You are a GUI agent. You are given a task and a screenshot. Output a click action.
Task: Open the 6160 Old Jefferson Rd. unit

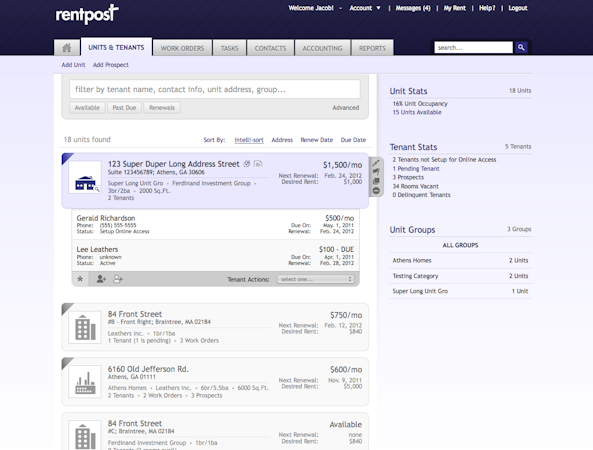(148, 369)
